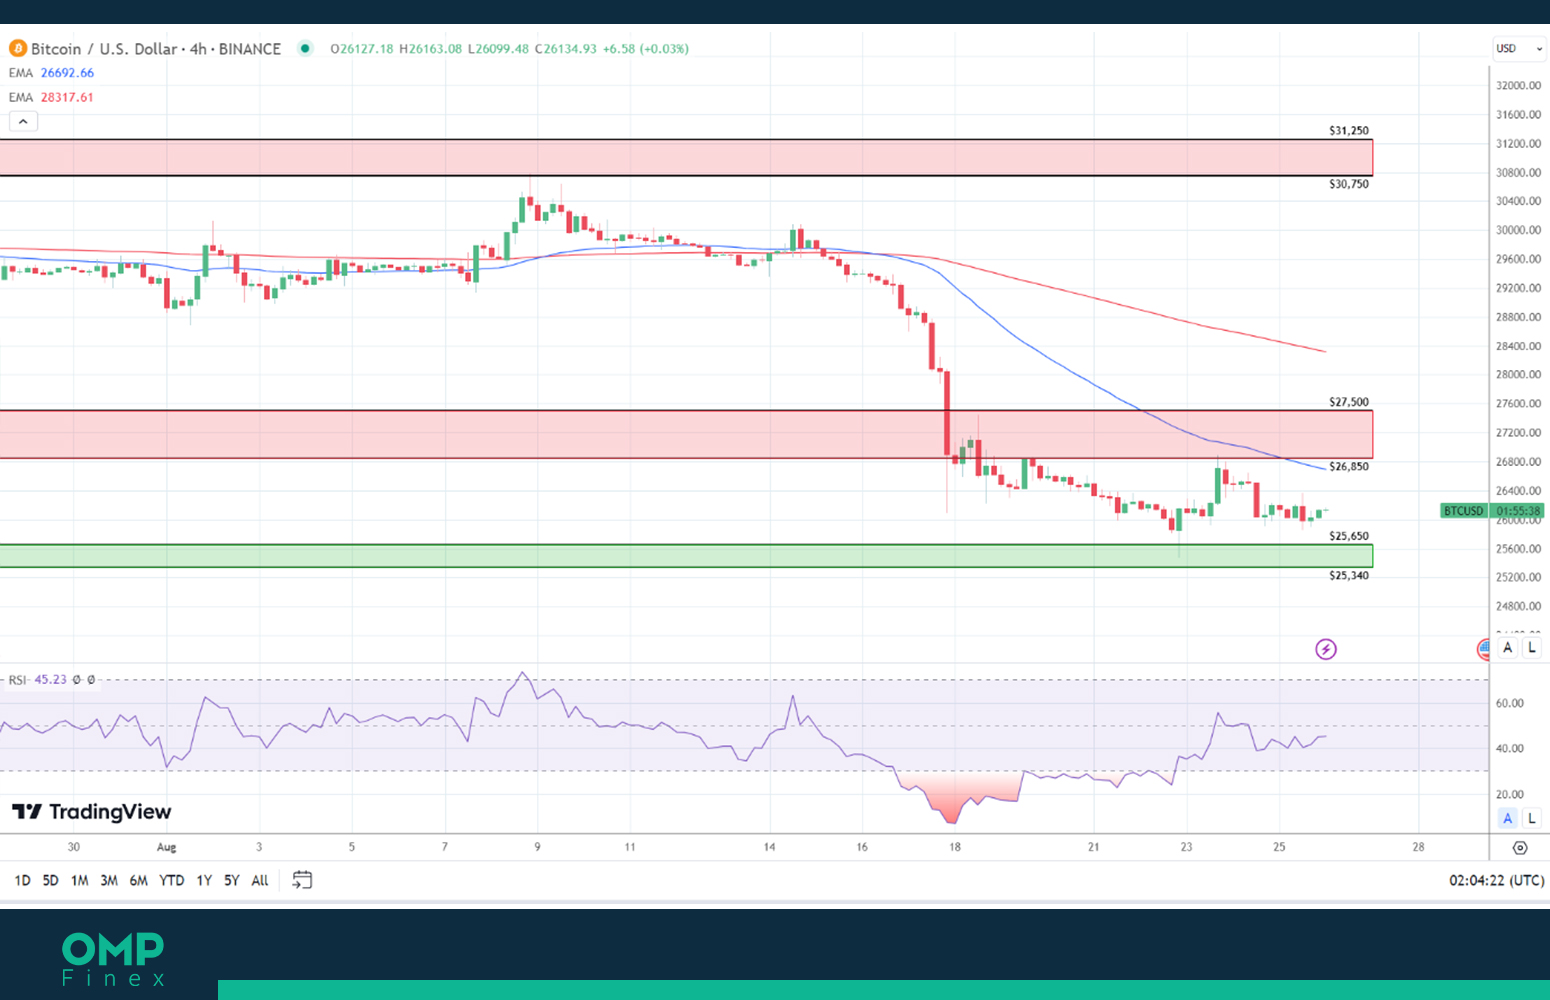Click the $25,650 support label
The height and width of the screenshot is (1000, 1550).
(1349, 536)
